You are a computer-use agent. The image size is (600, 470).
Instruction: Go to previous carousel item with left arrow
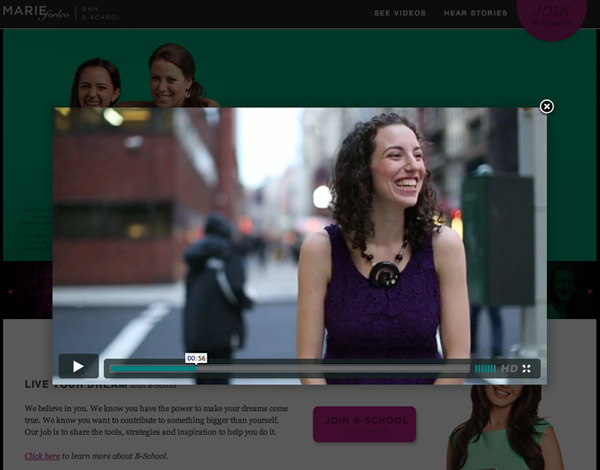pyautogui.click(x=10, y=292)
